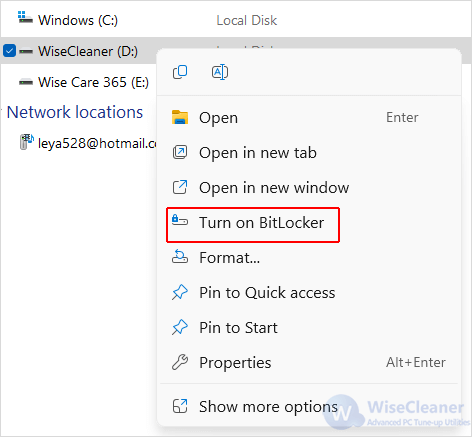Screen dimensions: 472x437
Task: Click the folder icon beside Open
Action: click(x=180, y=117)
